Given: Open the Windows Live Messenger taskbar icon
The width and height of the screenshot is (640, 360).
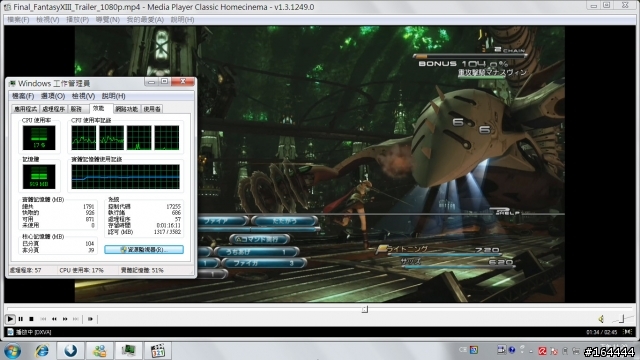Looking at the screenshot, I should tap(100, 351).
